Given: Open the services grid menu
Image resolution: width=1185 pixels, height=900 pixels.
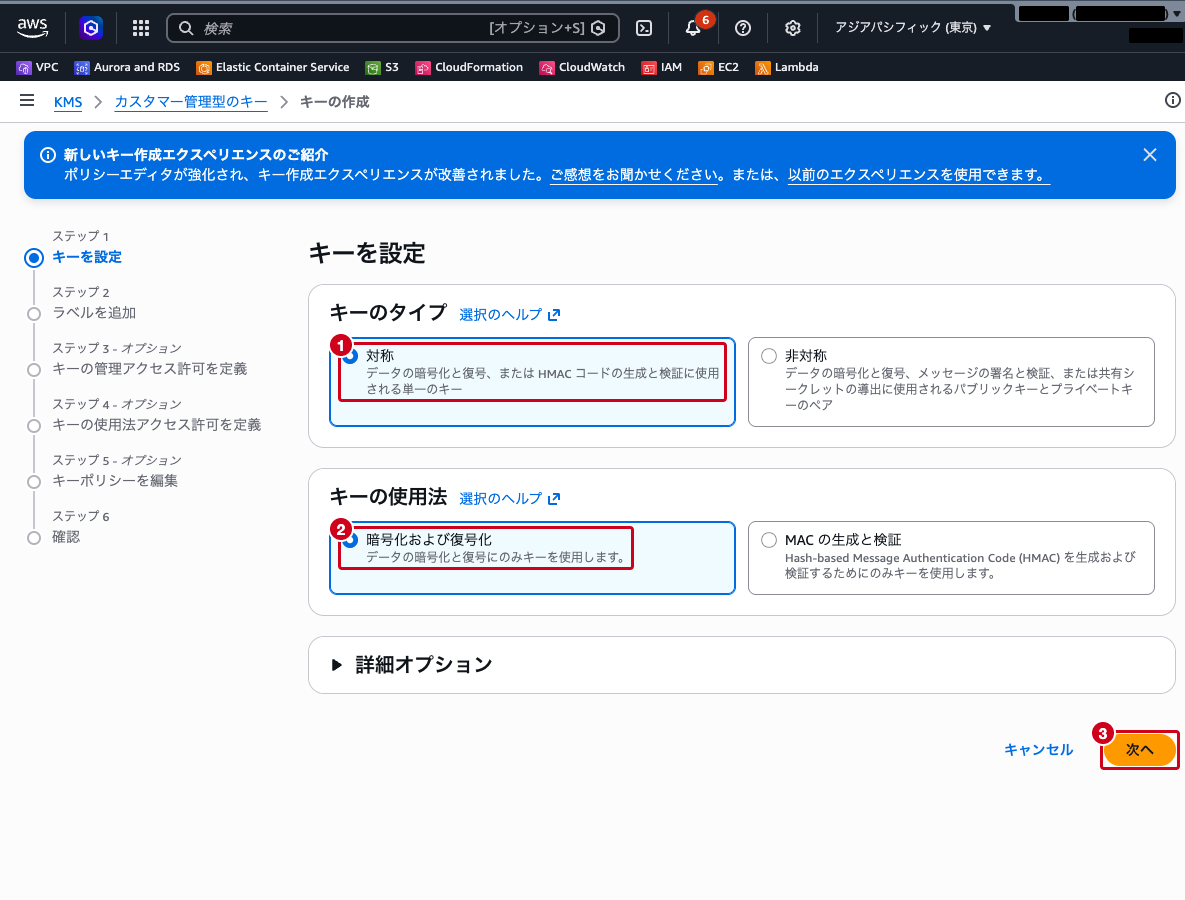Looking at the screenshot, I should click(x=141, y=28).
